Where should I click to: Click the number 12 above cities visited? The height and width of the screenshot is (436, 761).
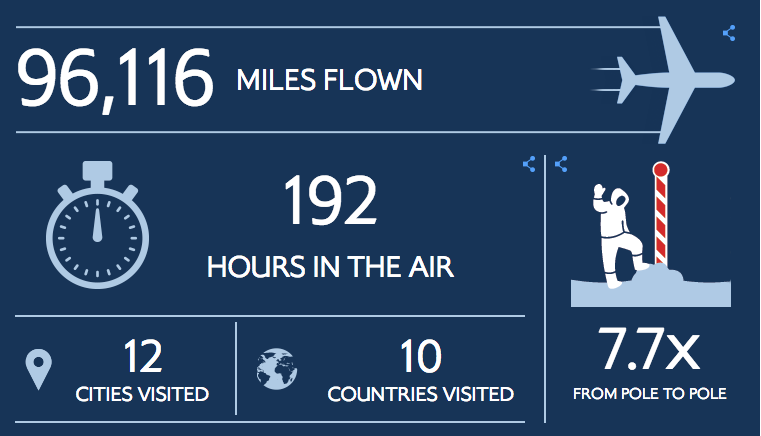(x=142, y=357)
